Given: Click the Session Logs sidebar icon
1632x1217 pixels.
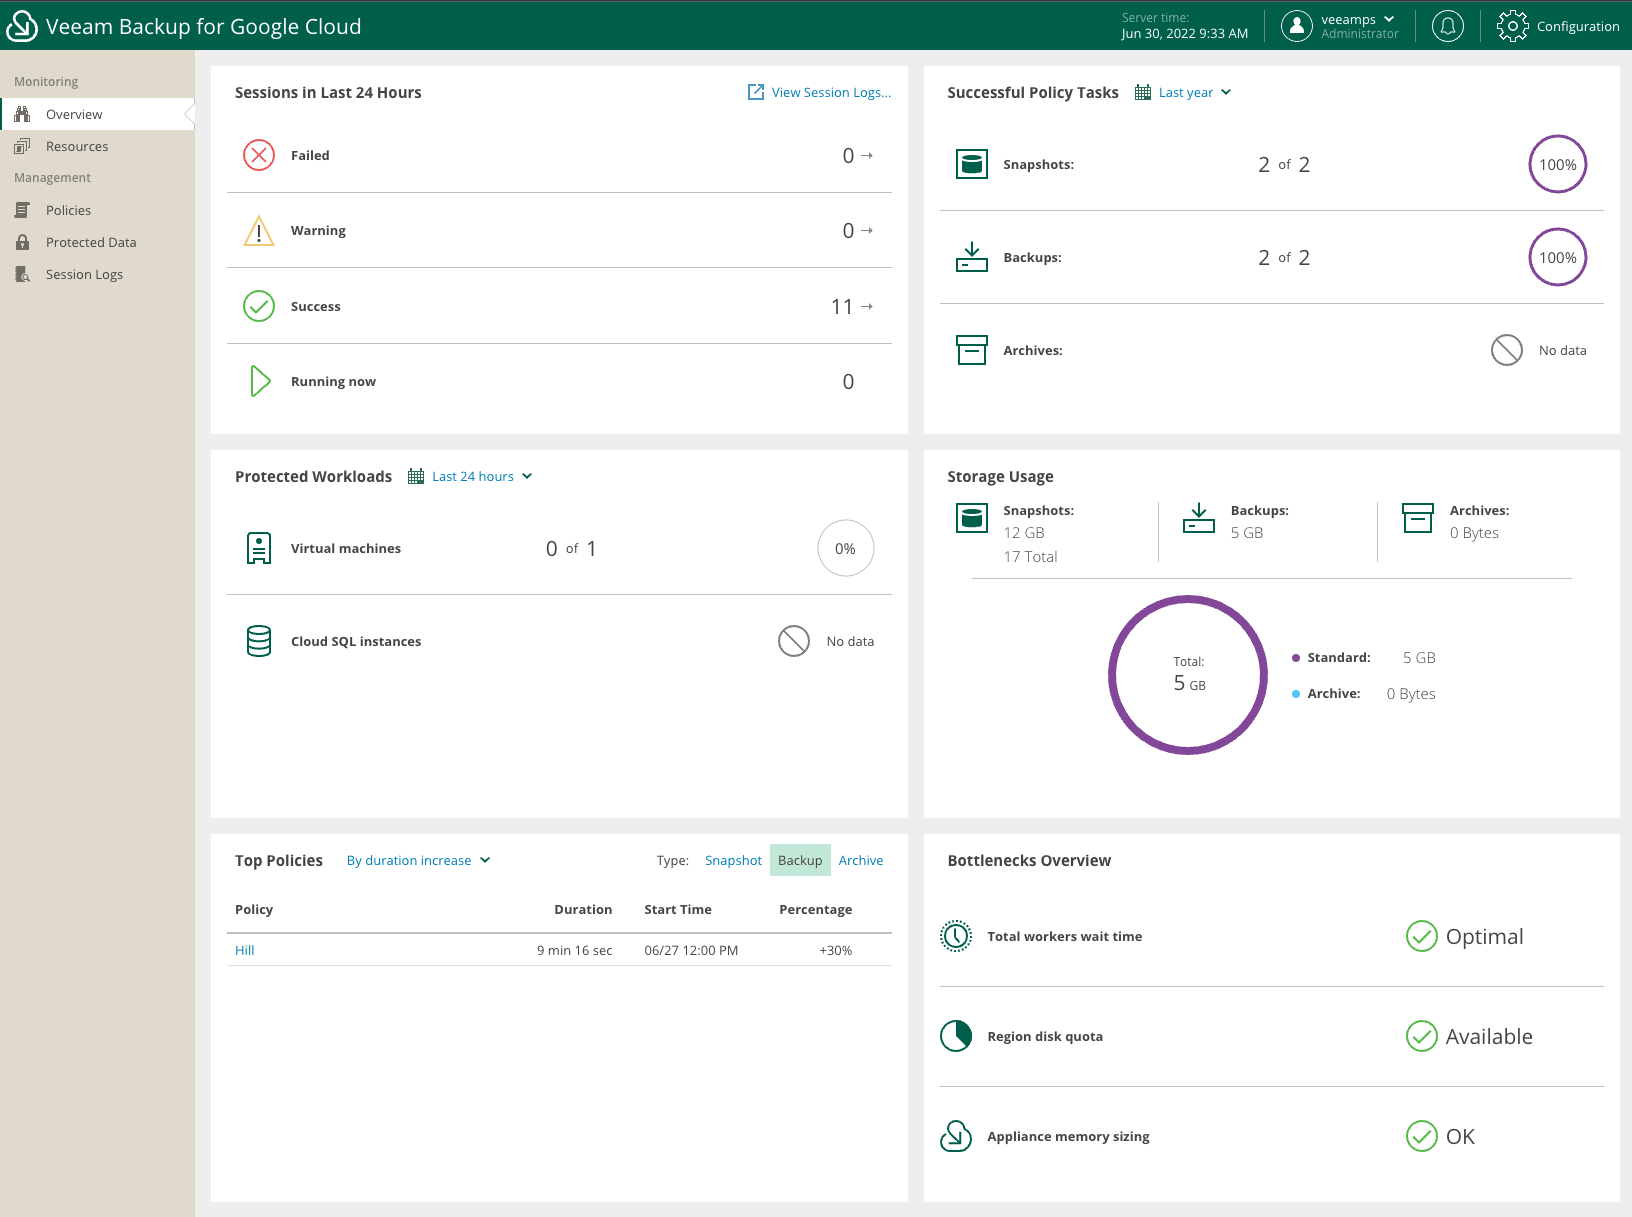Looking at the screenshot, I should [22, 274].
